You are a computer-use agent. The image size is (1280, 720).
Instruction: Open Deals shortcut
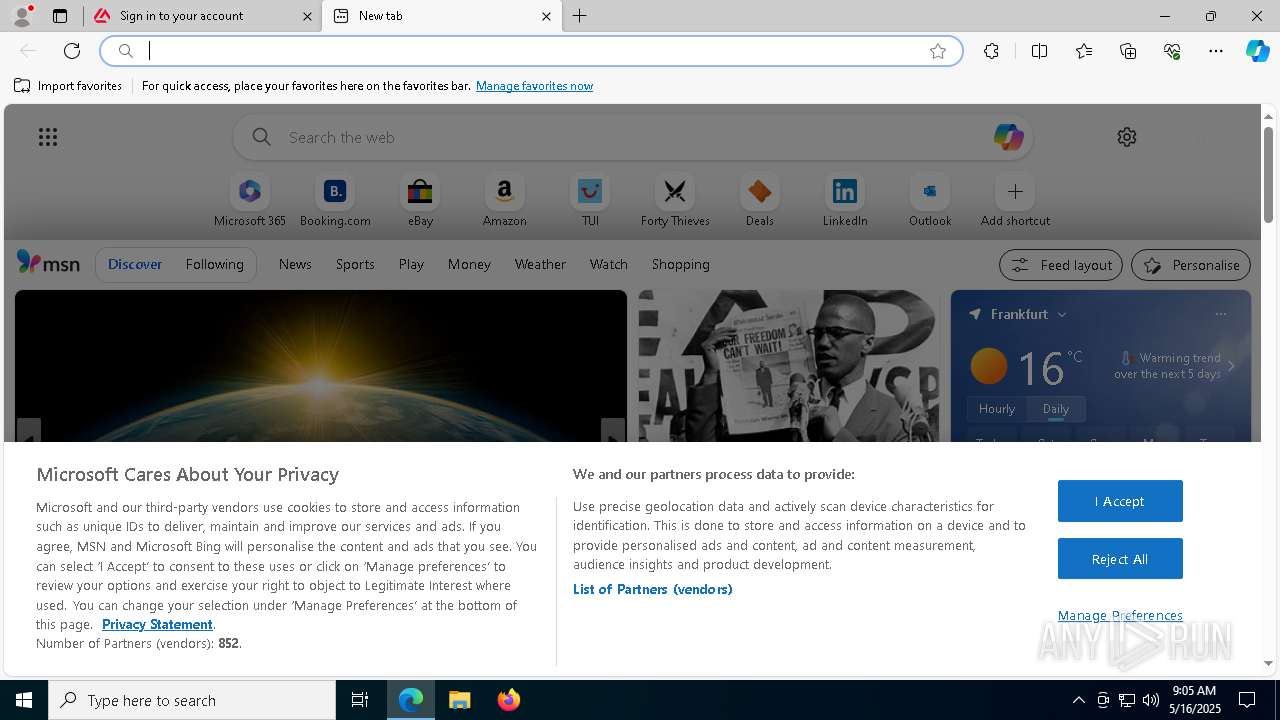(x=760, y=201)
